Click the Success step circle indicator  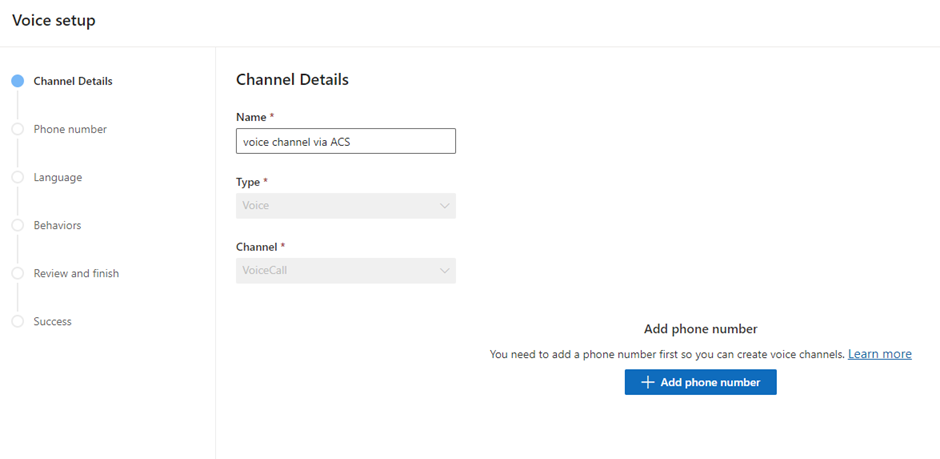click(17, 321)
